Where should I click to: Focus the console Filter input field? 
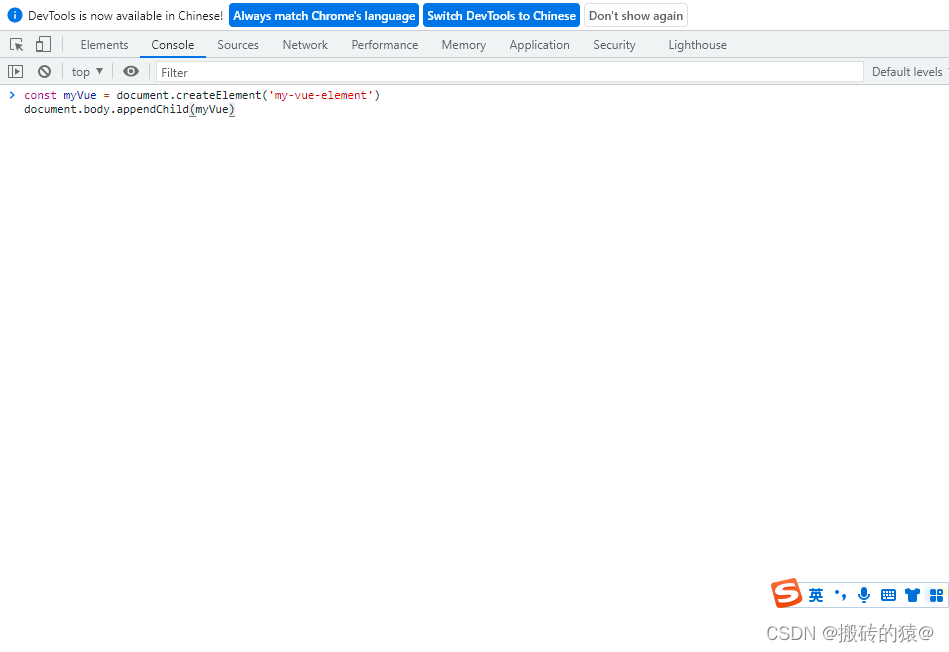coord(510,72)
